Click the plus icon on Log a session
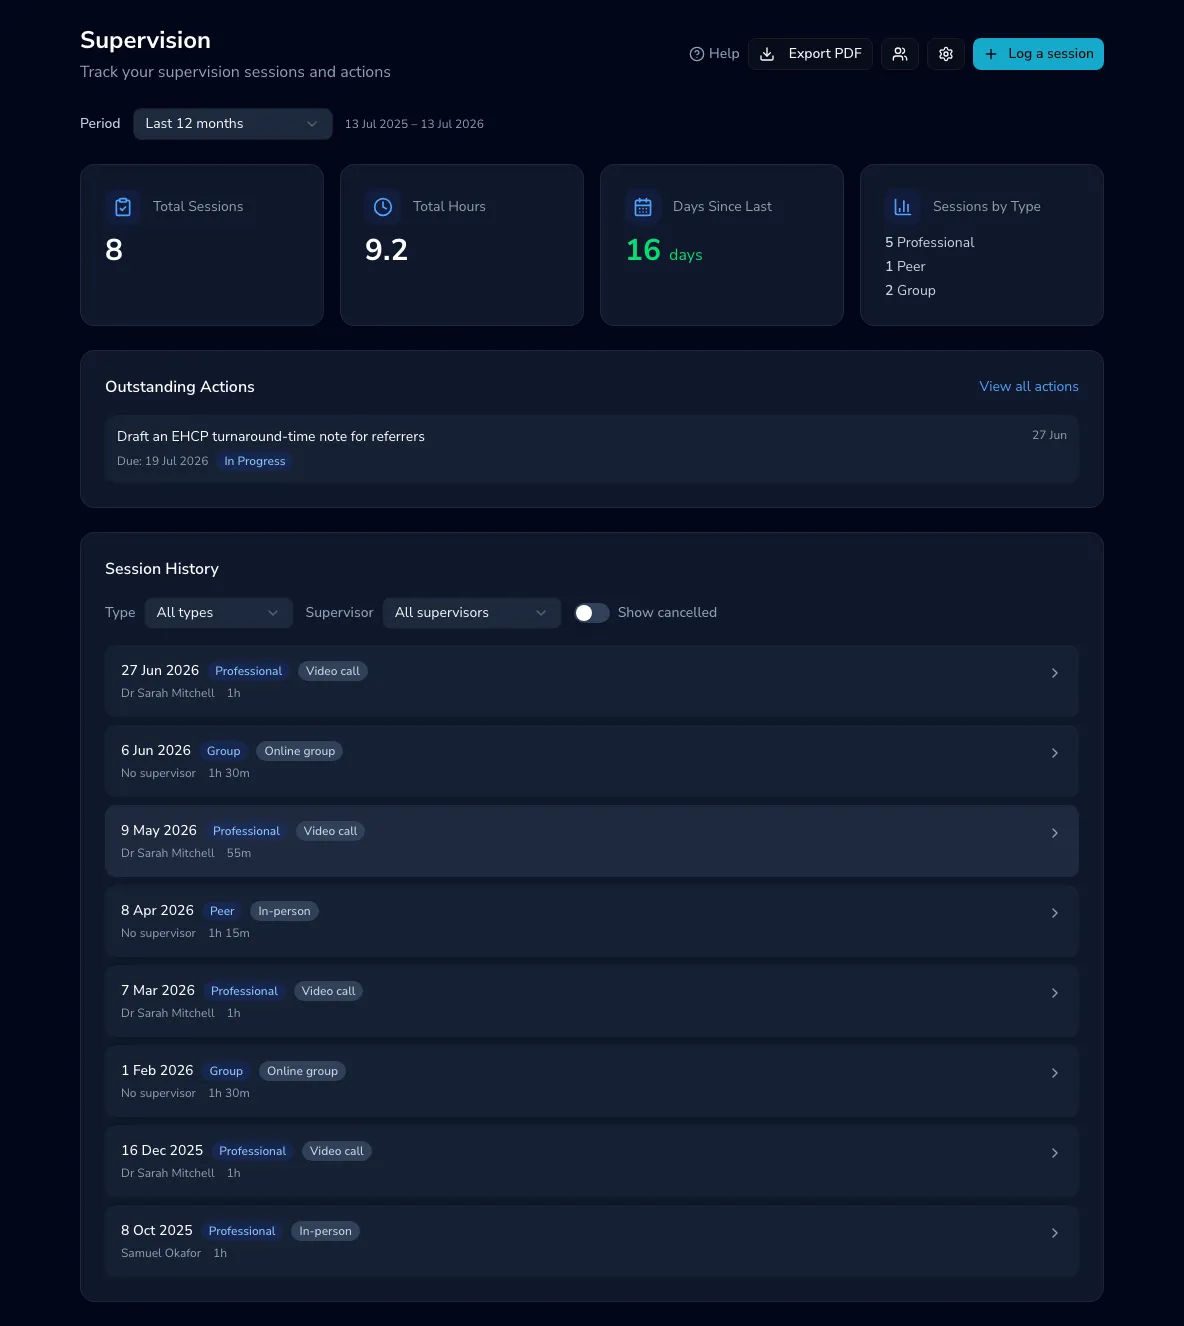1184x1326 pixels. coord(991,54)
